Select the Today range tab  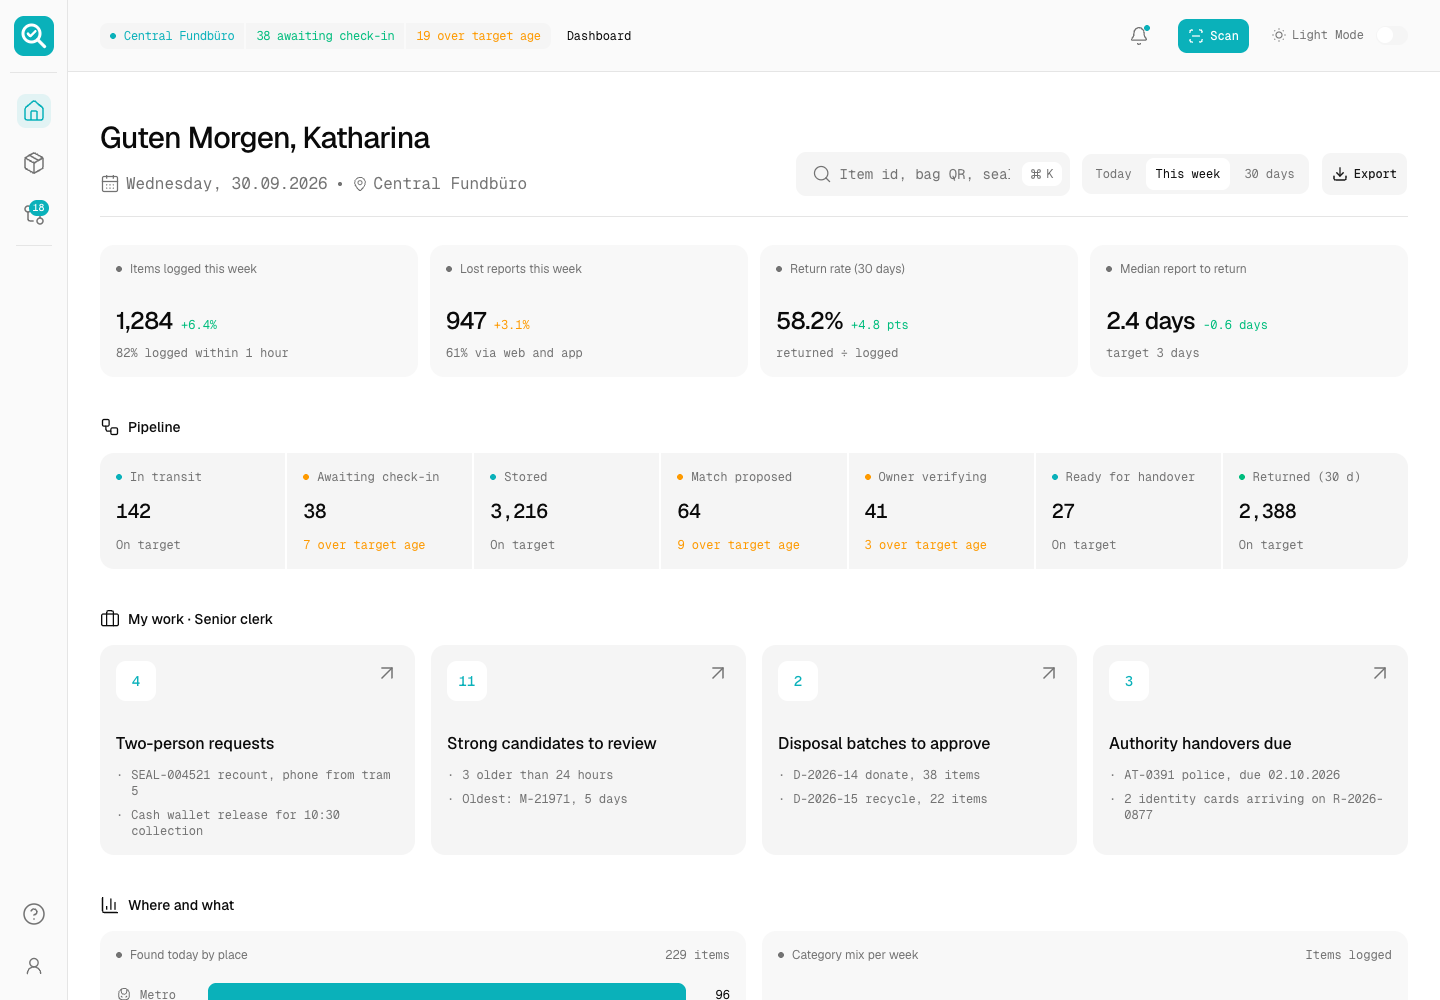pyautogui.click(x=1113, y=174)
